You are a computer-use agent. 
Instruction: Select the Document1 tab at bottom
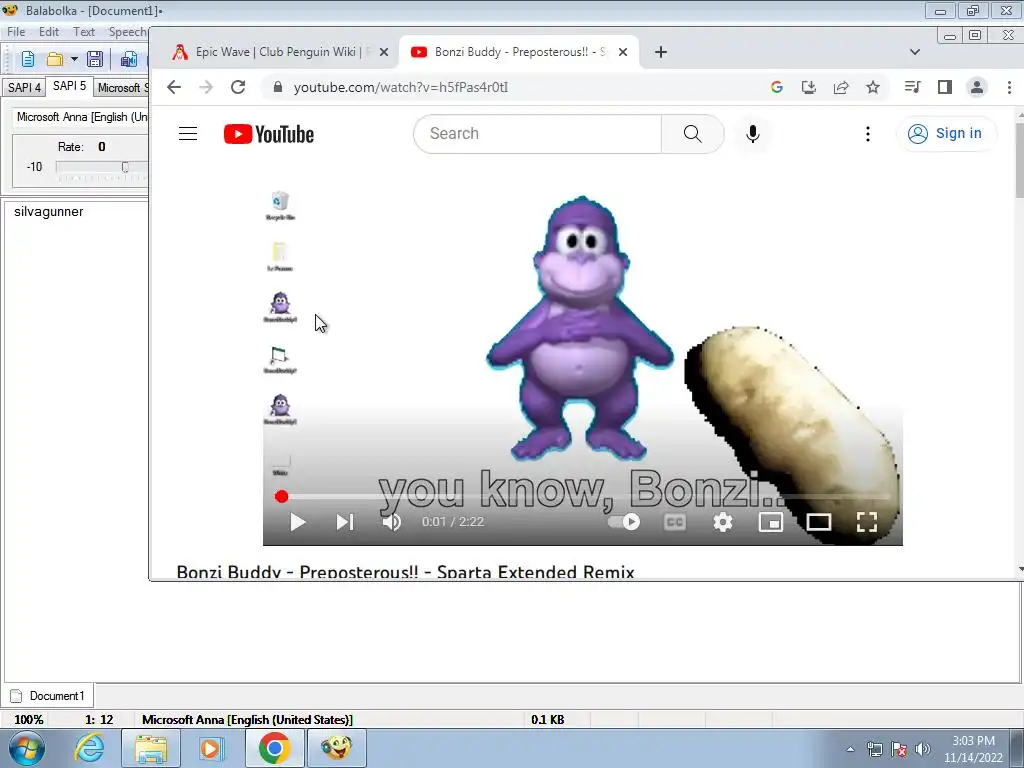tap(48, 696)
